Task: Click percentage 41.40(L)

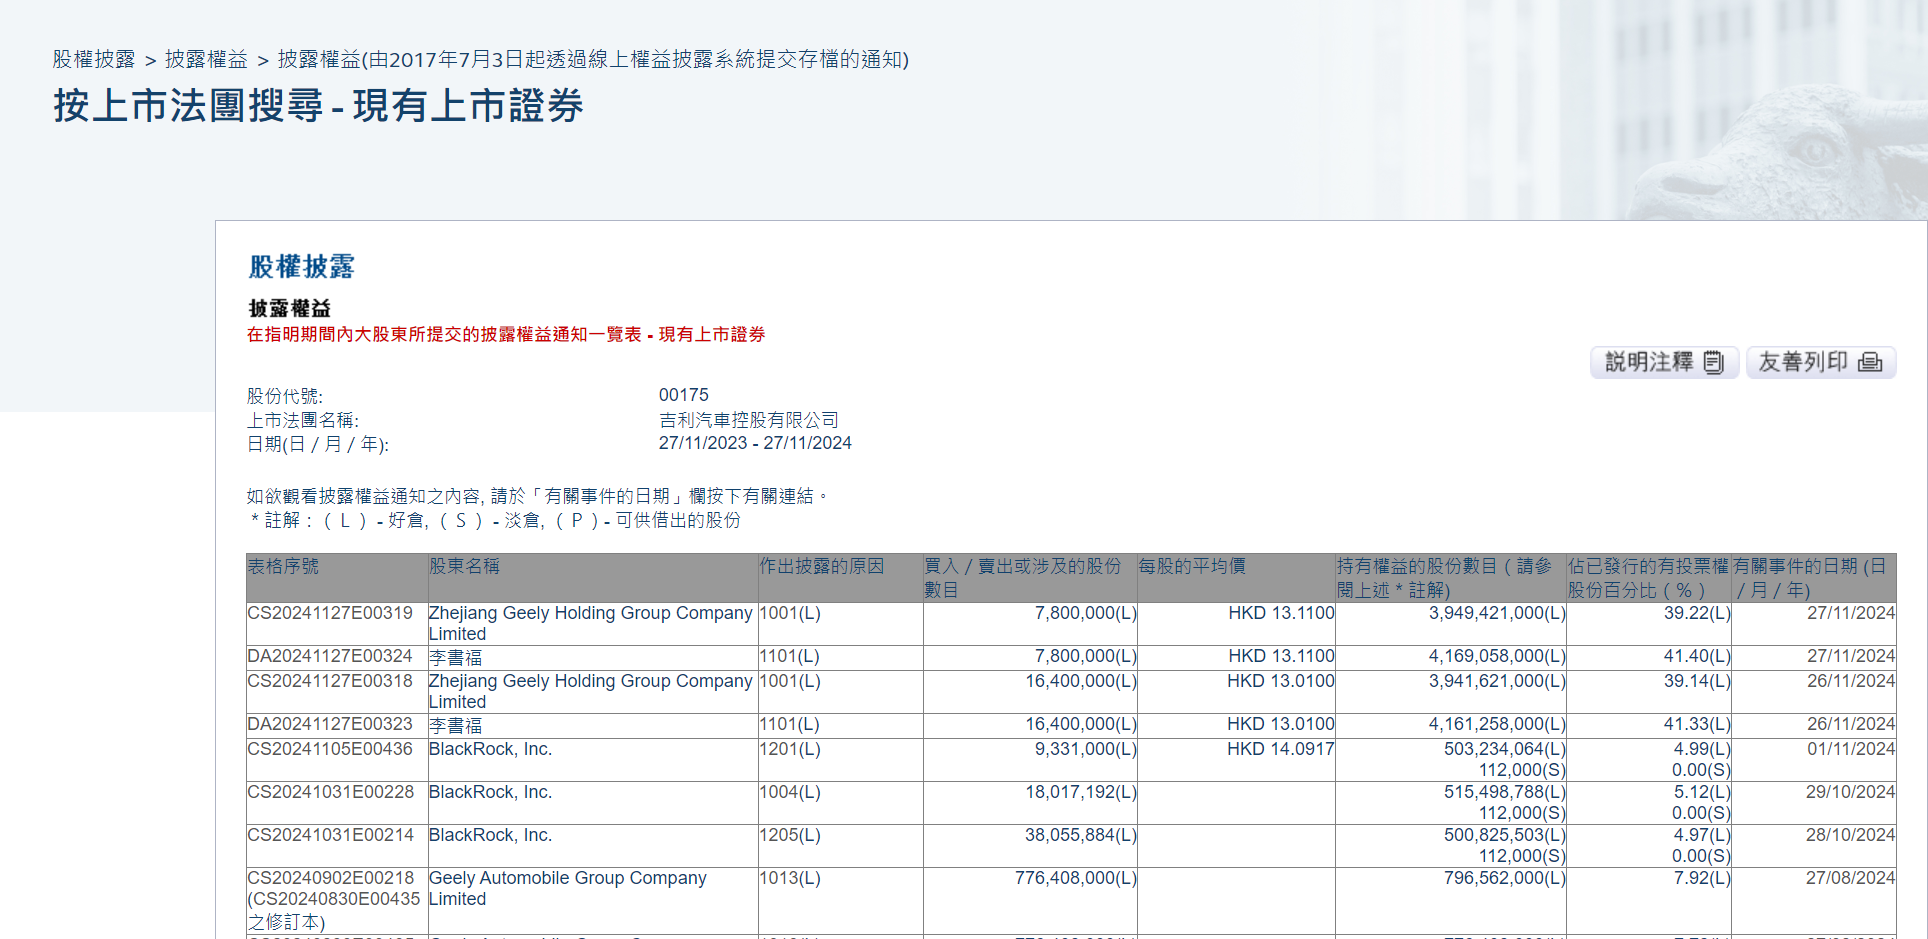Action: click(1697, 656)
